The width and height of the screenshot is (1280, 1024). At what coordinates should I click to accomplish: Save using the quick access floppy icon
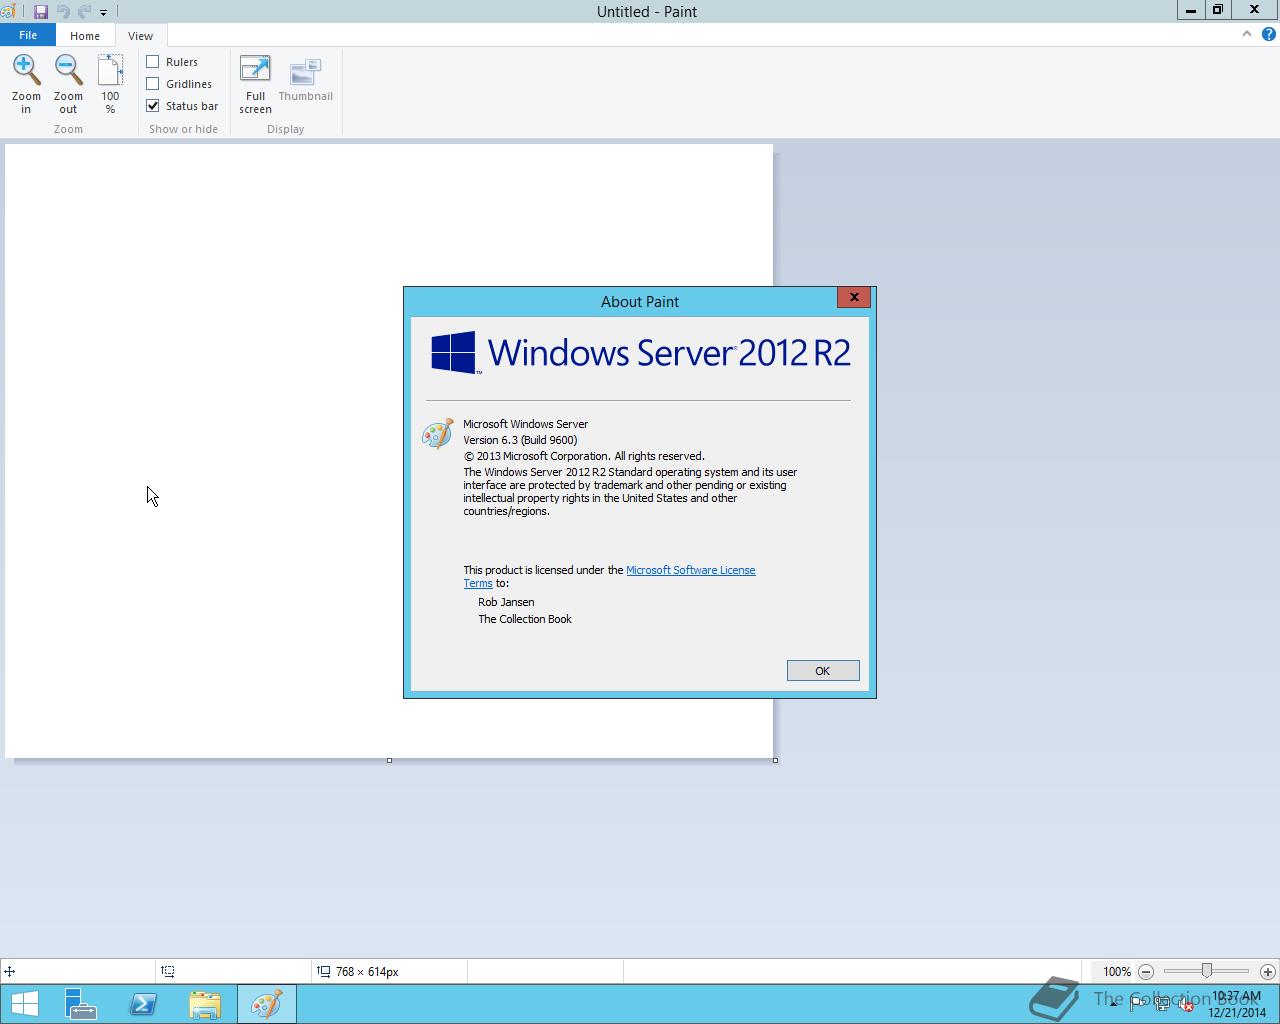41,12
